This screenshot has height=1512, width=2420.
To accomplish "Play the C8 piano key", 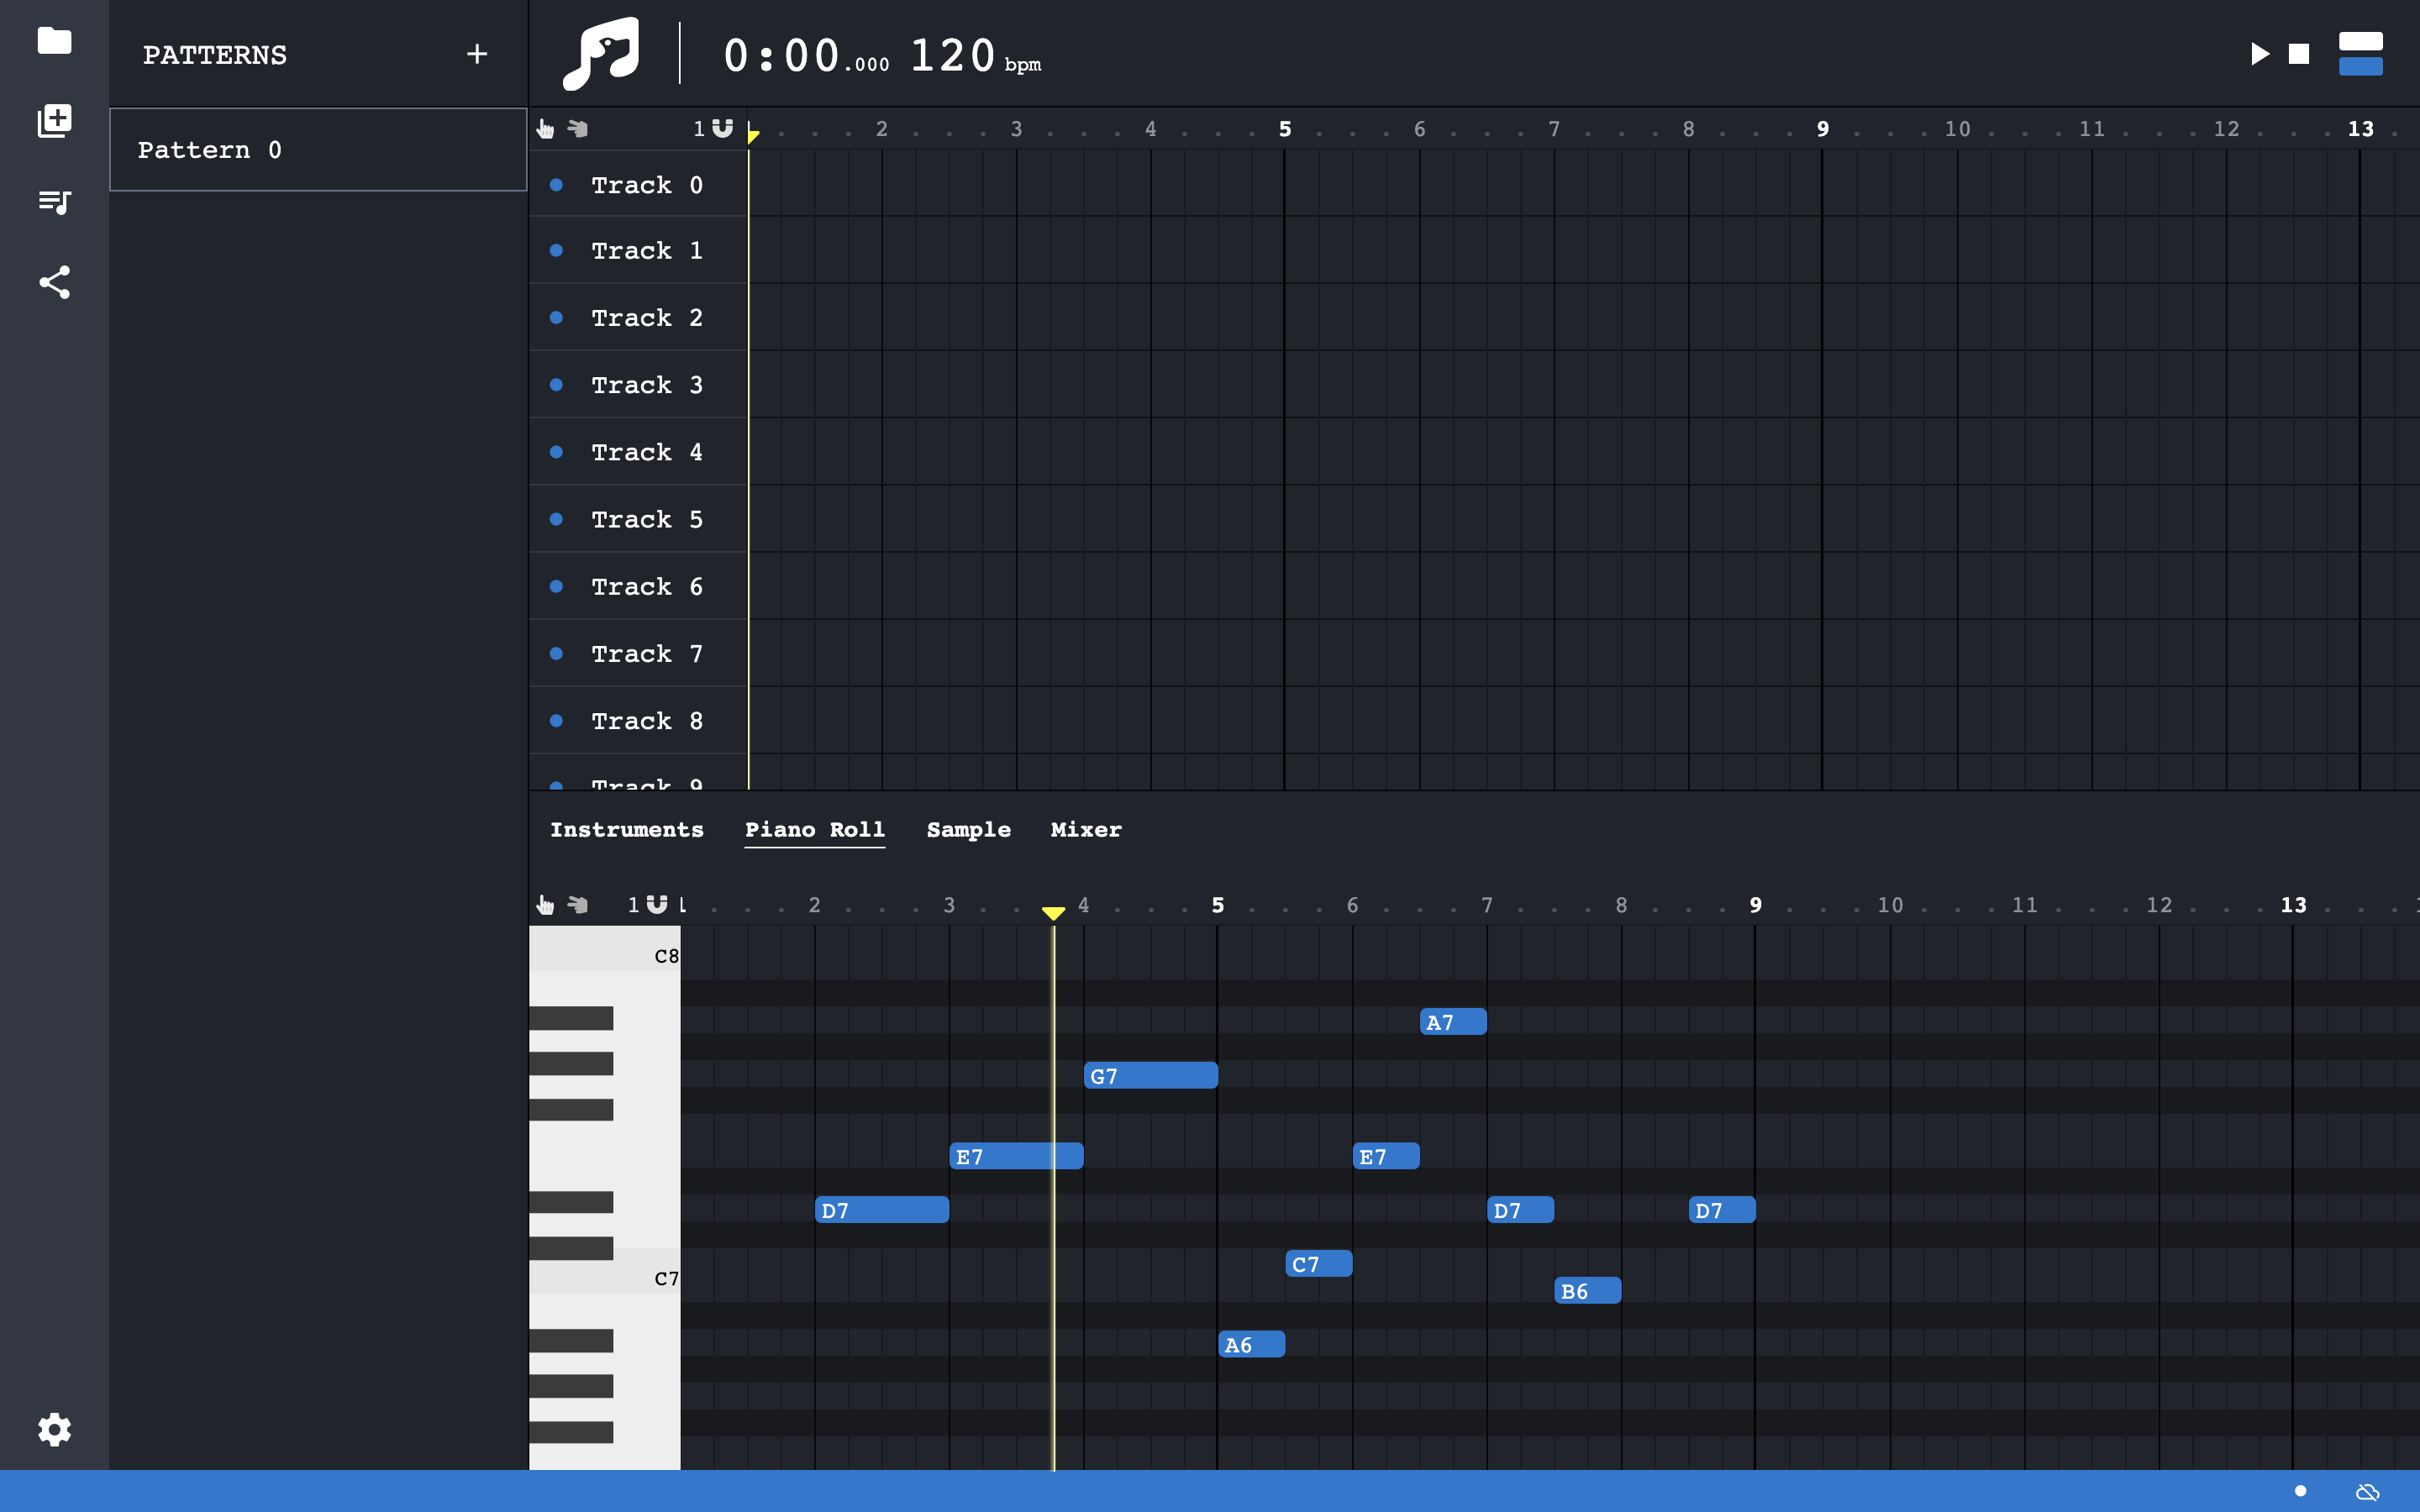I will pos(605,950).
